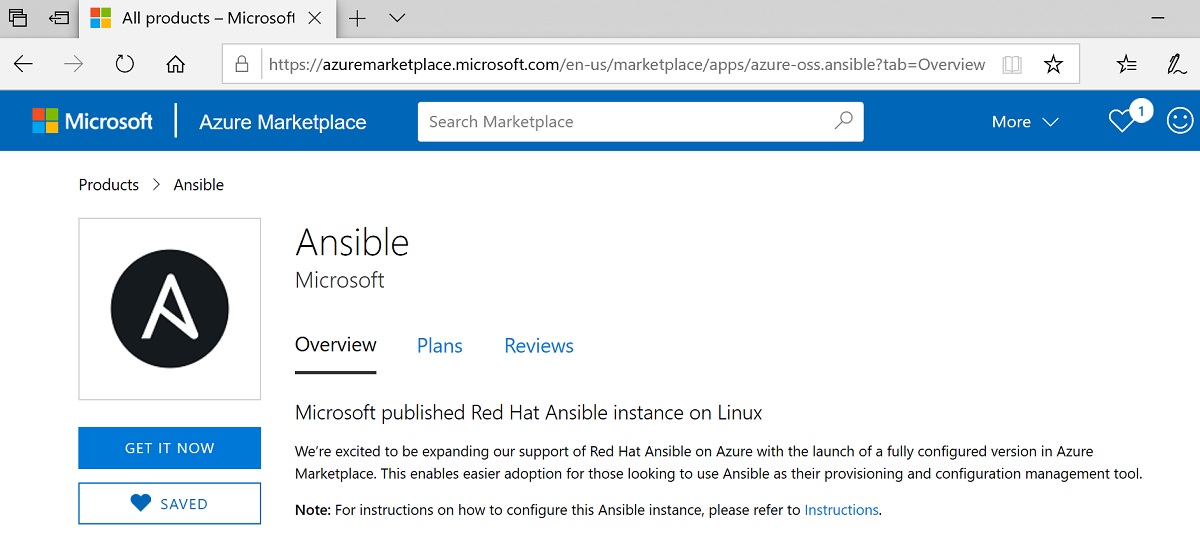Click the browser forward arrow
1200x534 pixels.
point(73,65)
